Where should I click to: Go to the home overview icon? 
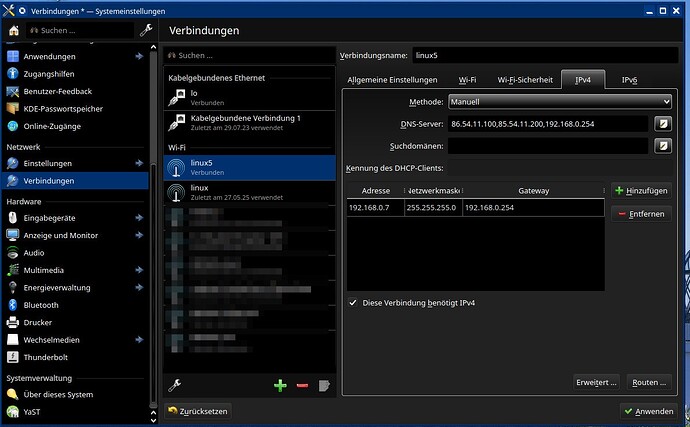click(x=14, y=30)
